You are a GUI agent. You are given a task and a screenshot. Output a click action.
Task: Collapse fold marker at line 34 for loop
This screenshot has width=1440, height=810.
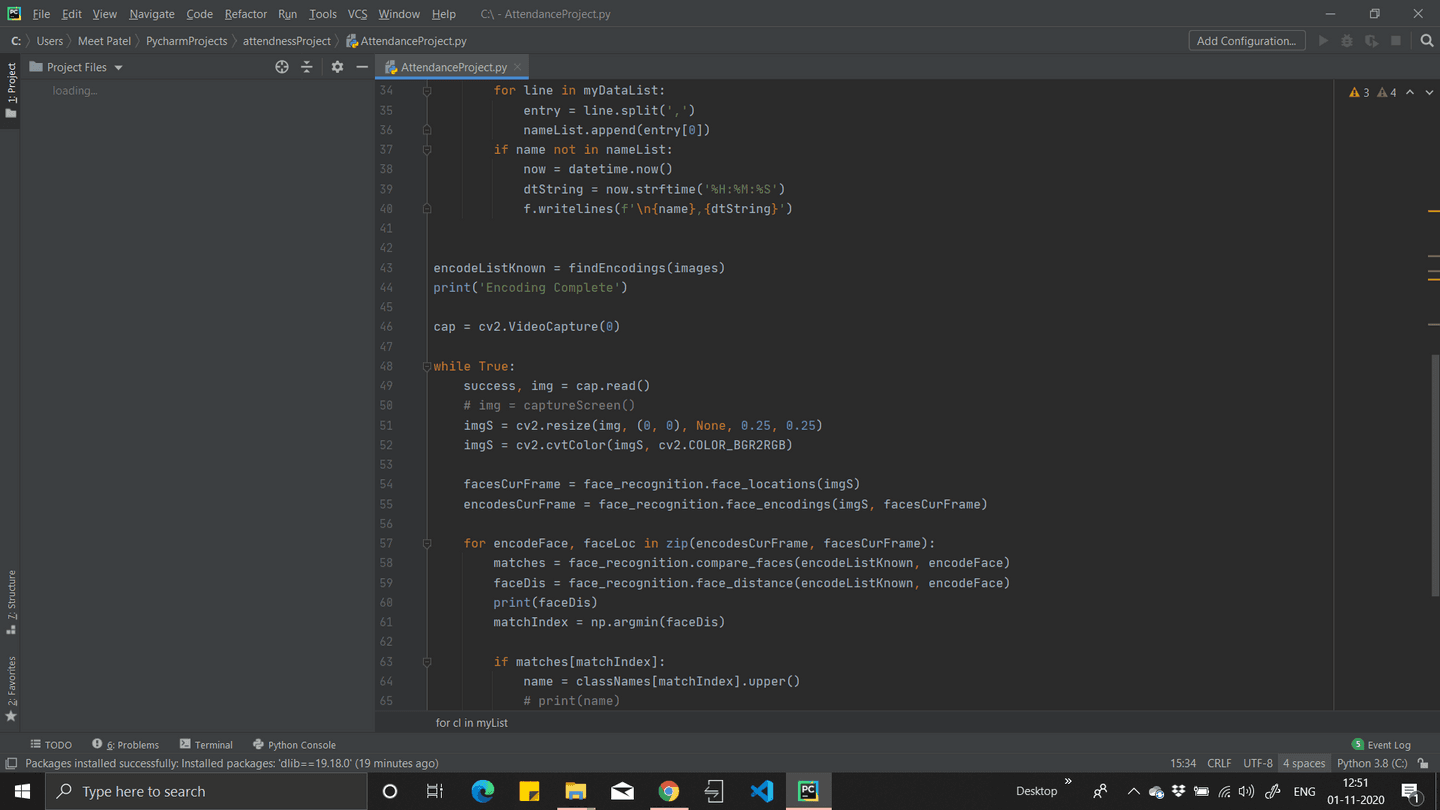point(427,90)
